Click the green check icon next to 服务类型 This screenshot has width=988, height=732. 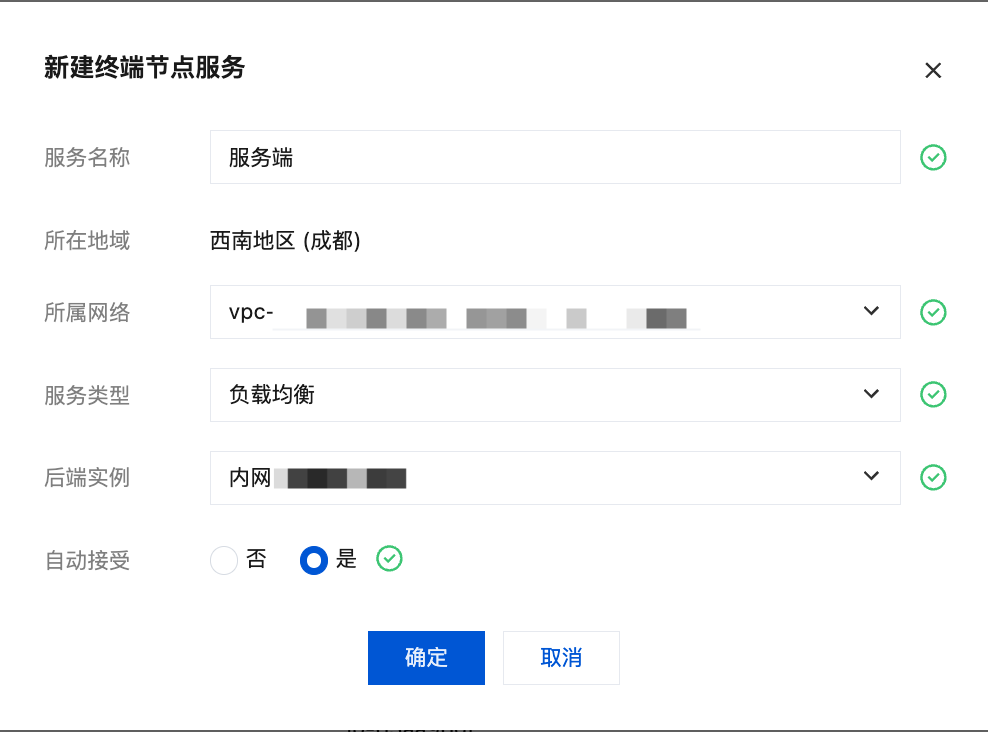pos(933,394)
